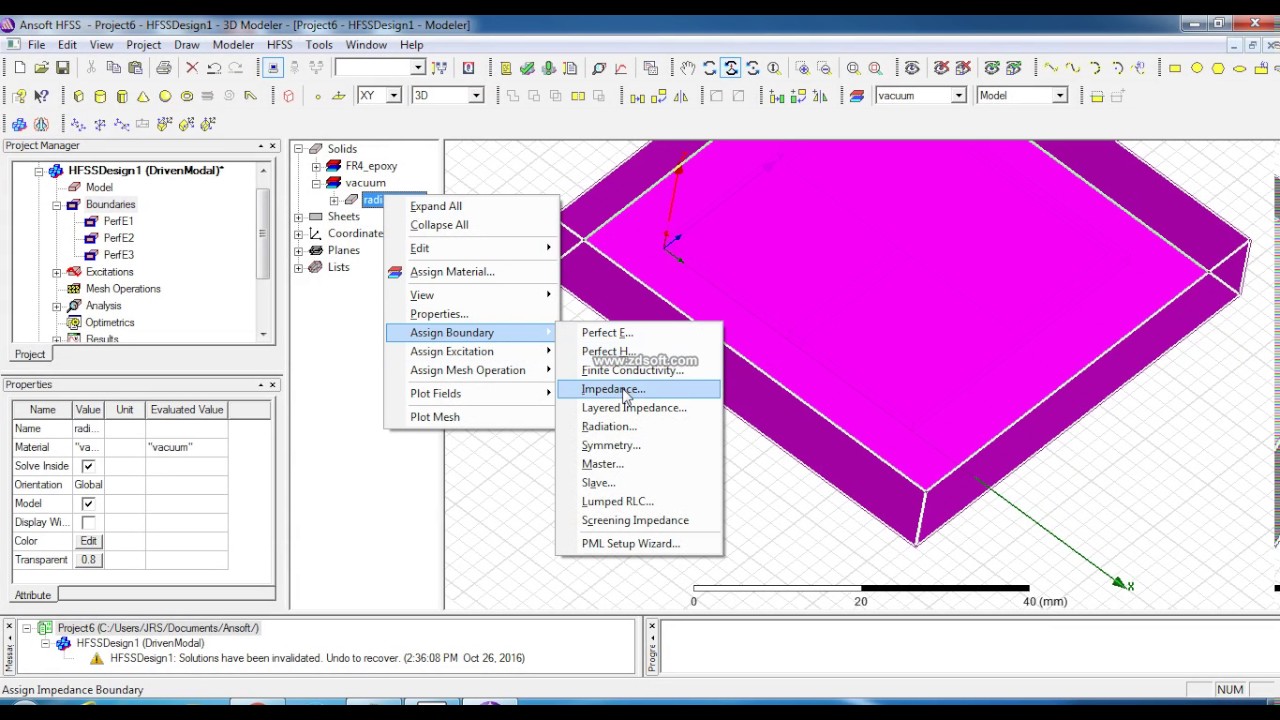Choose Radiation... boundary option
Screen dimensions: 1280x720
pyautogui.click(x=638, y=427)
